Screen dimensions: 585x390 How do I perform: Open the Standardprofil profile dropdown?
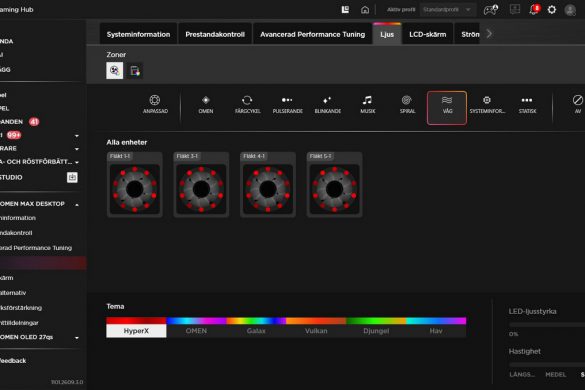click(x=448, y=10)
